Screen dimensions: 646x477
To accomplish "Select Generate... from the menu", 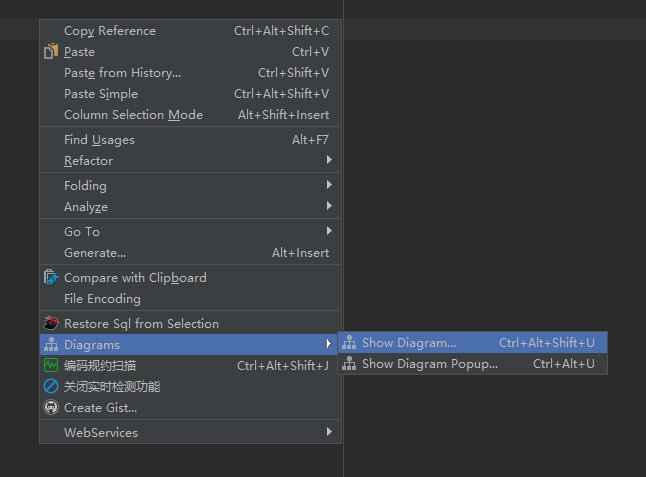I will click(x=190, y=253).
